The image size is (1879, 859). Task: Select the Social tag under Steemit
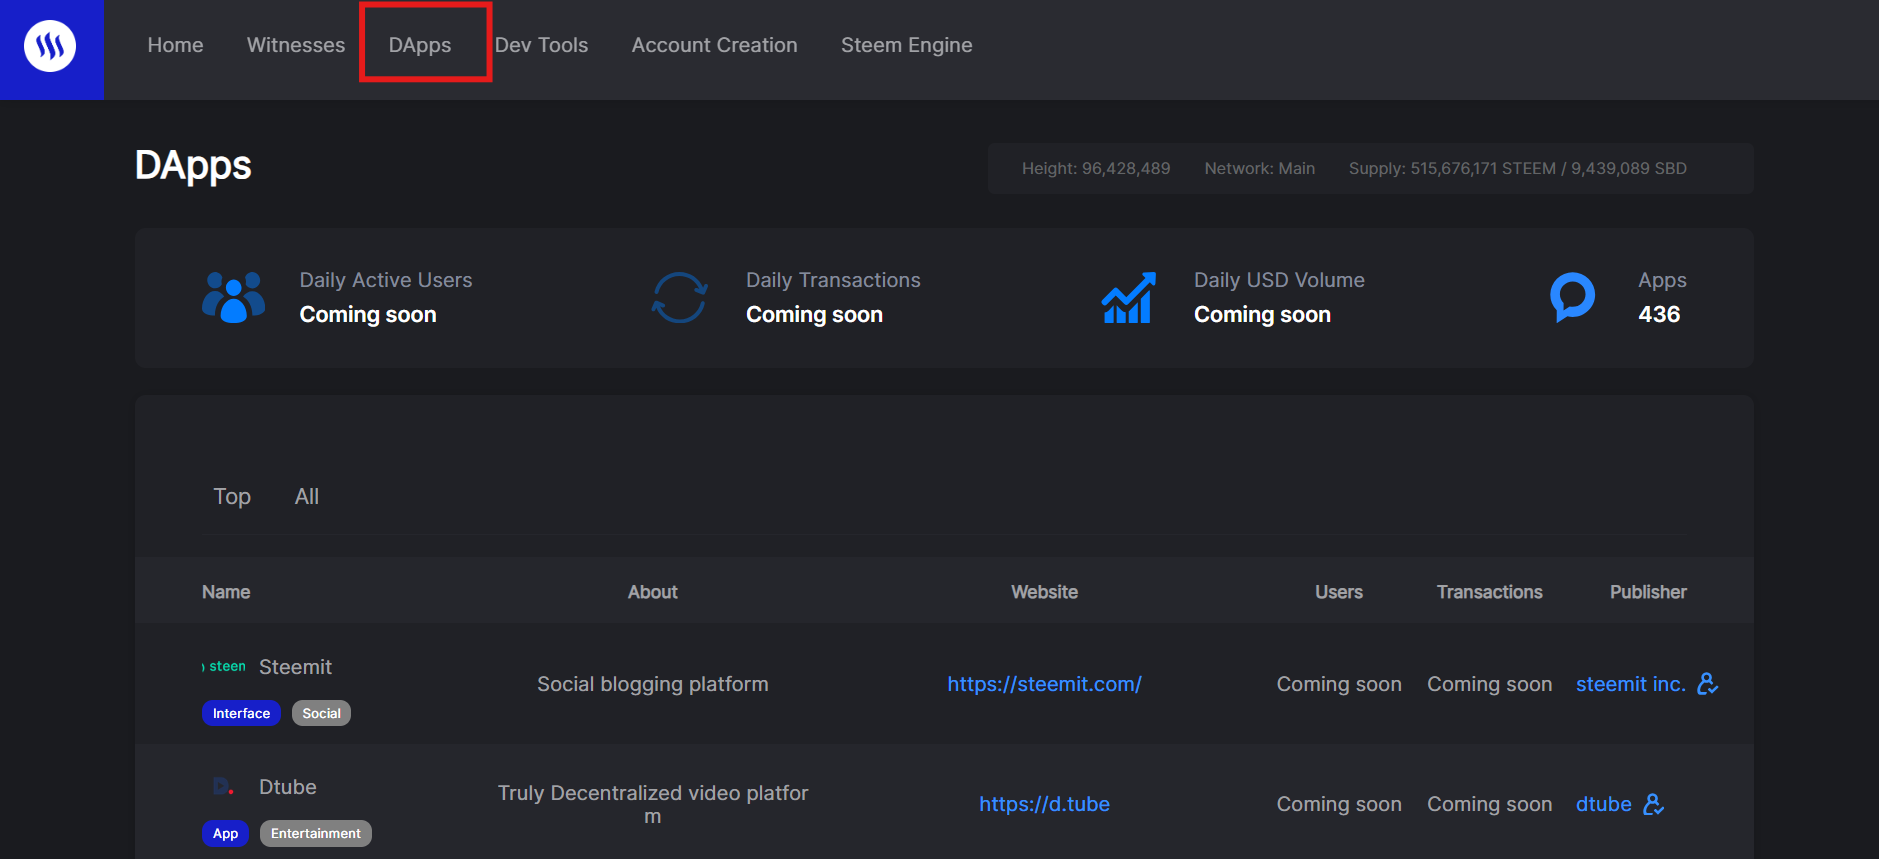[x=321, y=713]
